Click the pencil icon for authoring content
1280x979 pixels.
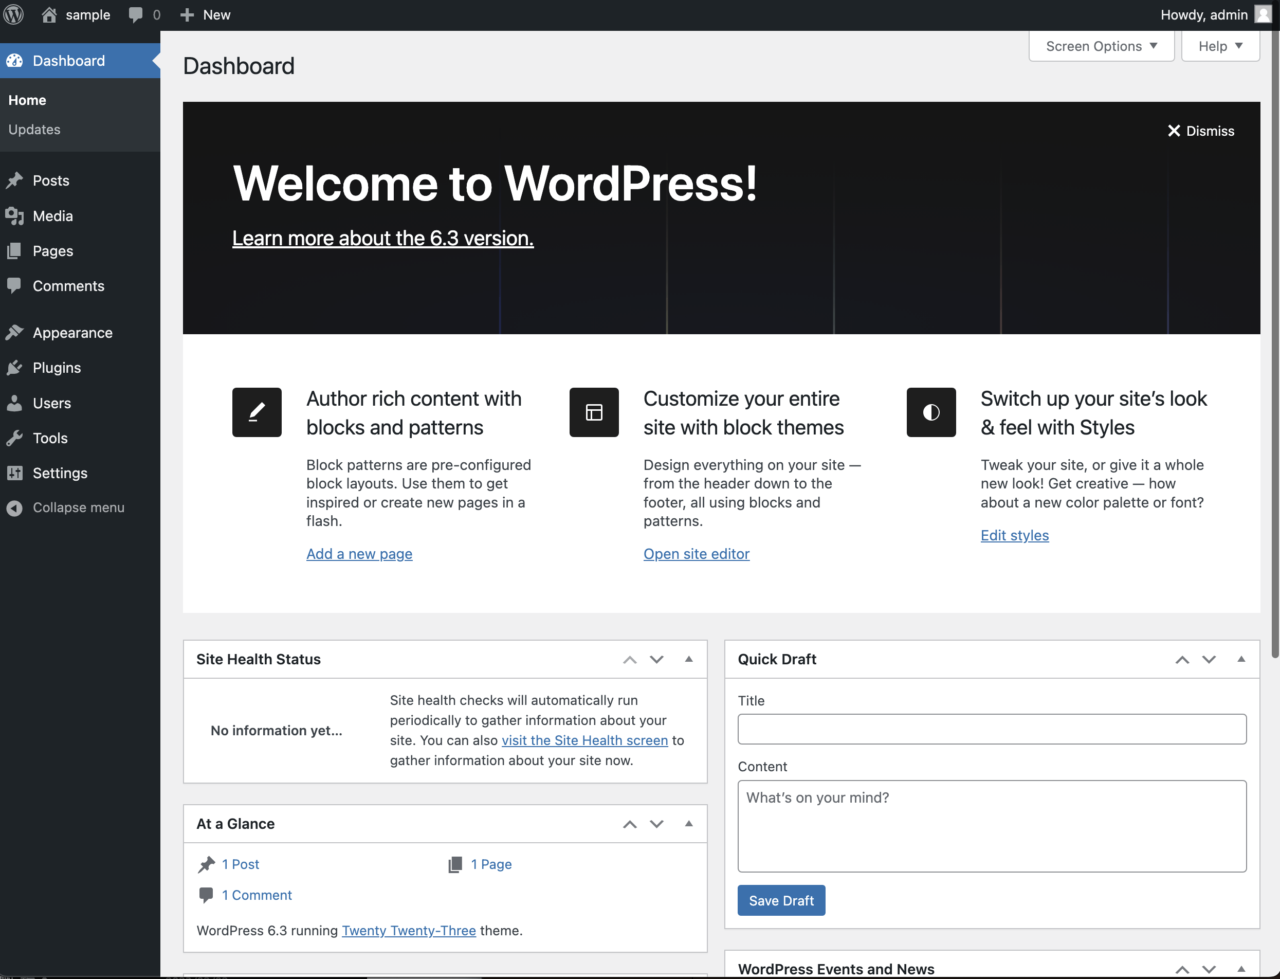point(257,412)
